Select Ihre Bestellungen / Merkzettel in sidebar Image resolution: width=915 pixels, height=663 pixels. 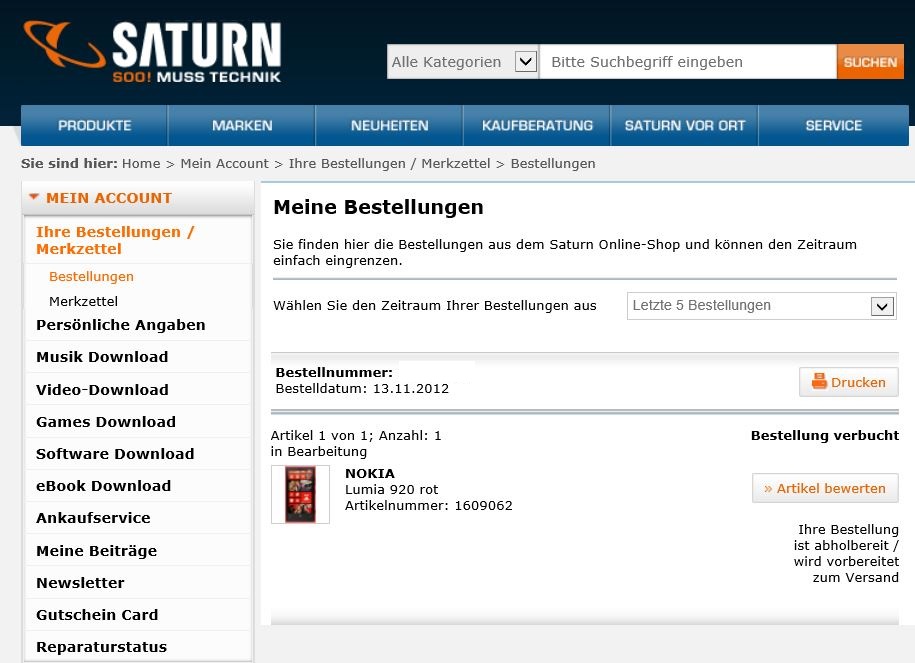tap(115, 240)
